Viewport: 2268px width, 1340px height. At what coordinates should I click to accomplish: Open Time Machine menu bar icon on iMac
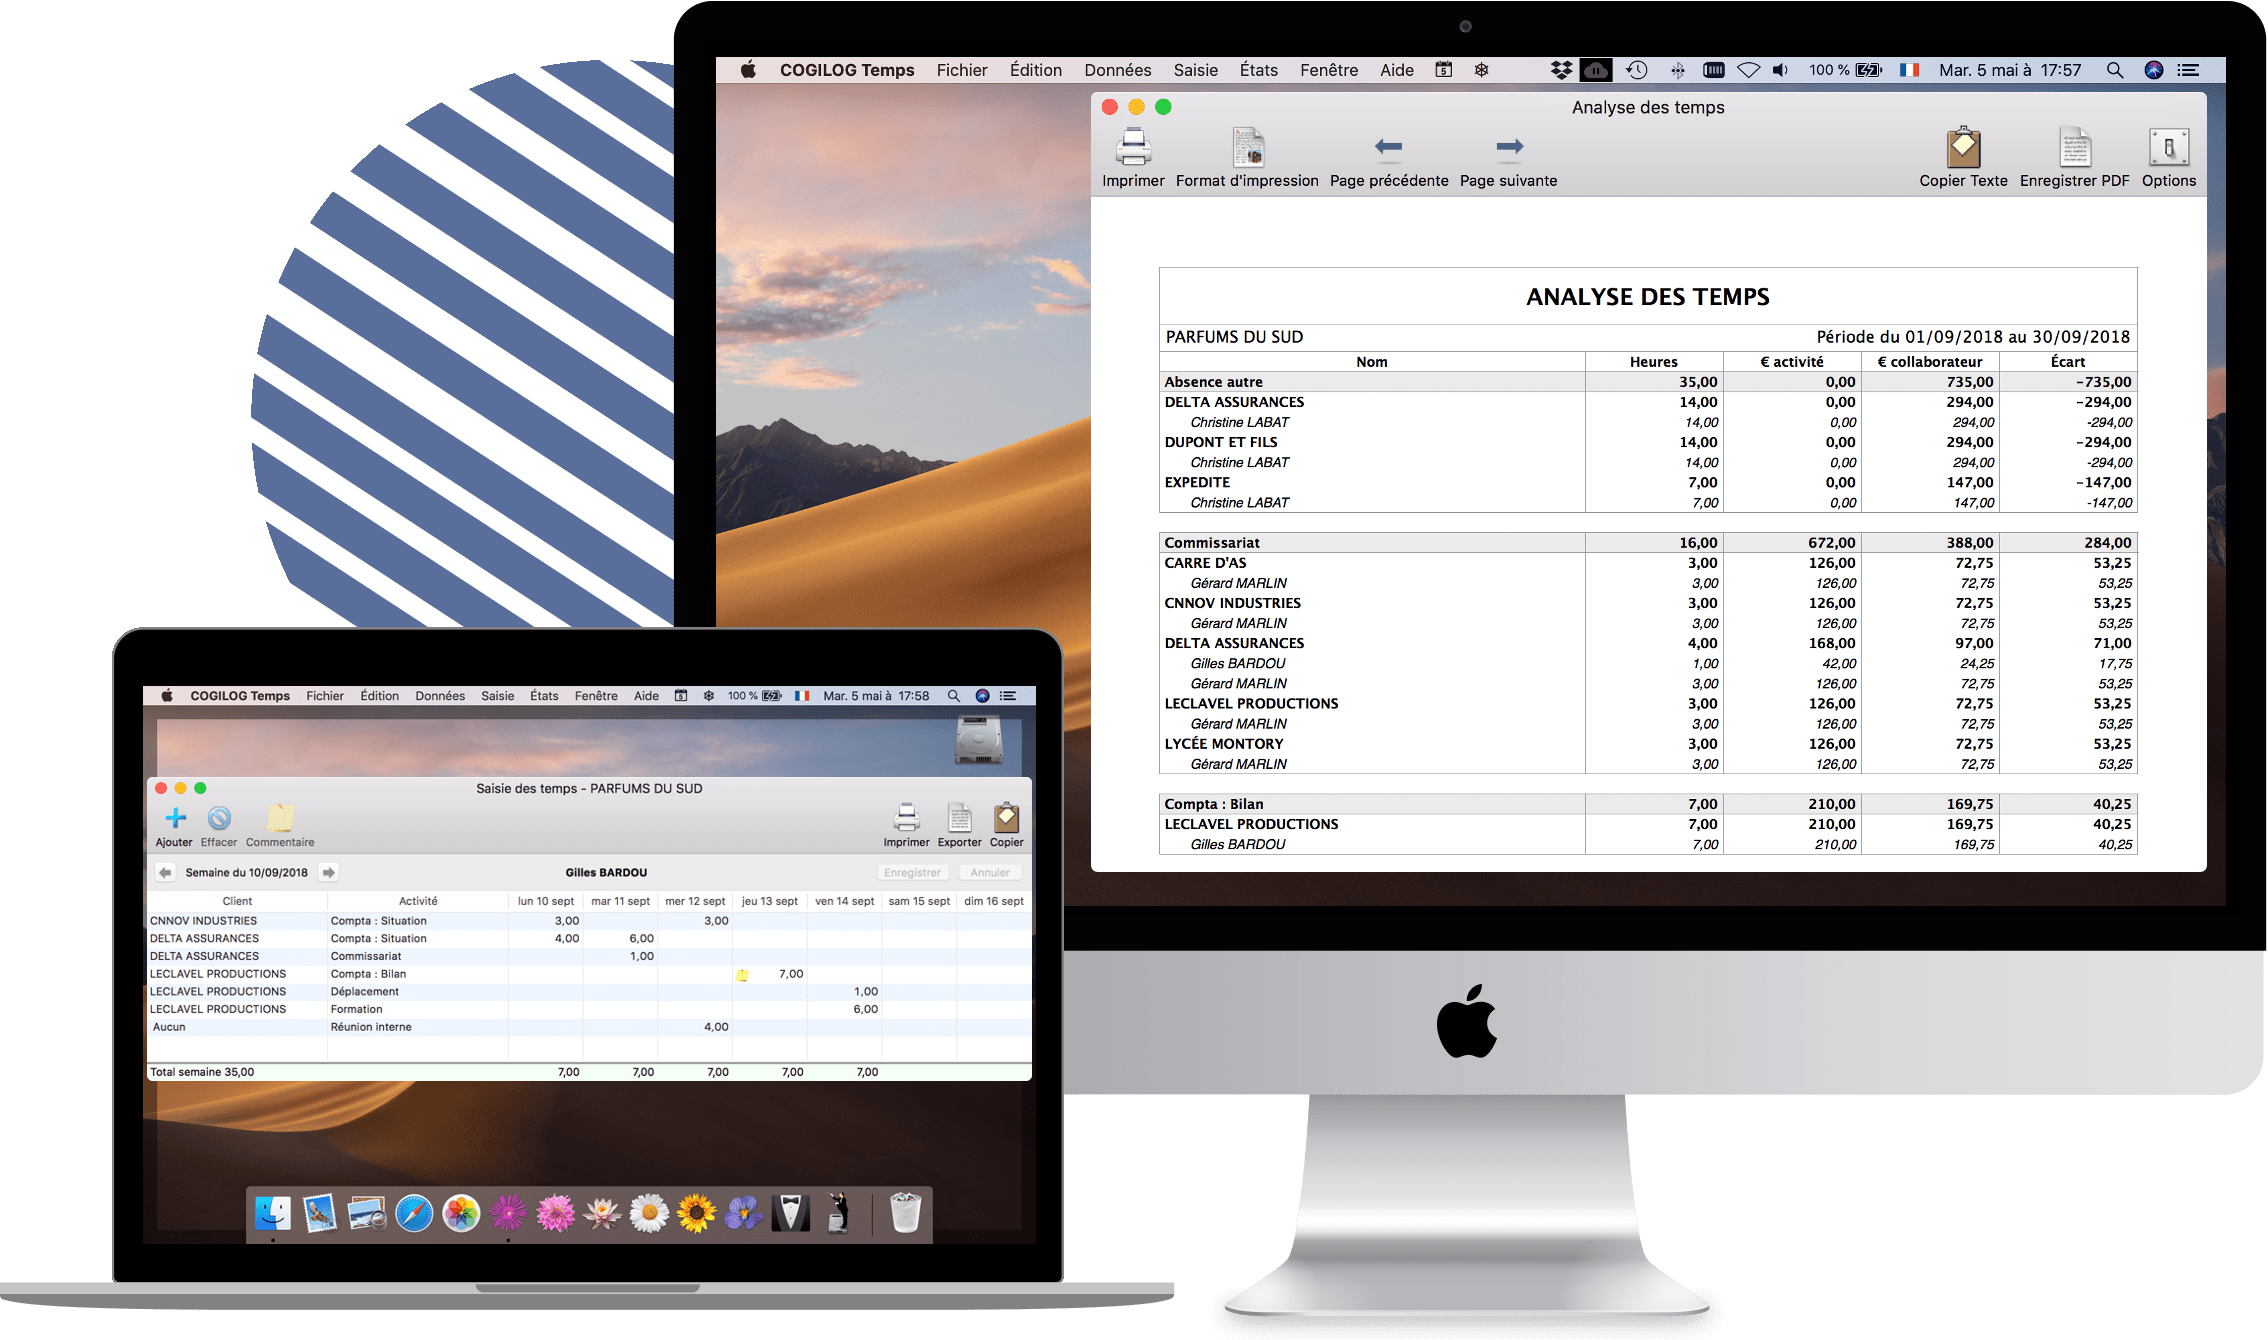(x=1637, y=70)
